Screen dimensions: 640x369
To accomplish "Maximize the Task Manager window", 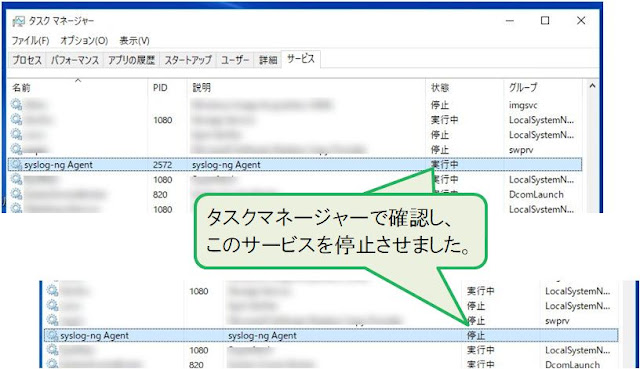I will pyautogui.click(x=545, y=20).
